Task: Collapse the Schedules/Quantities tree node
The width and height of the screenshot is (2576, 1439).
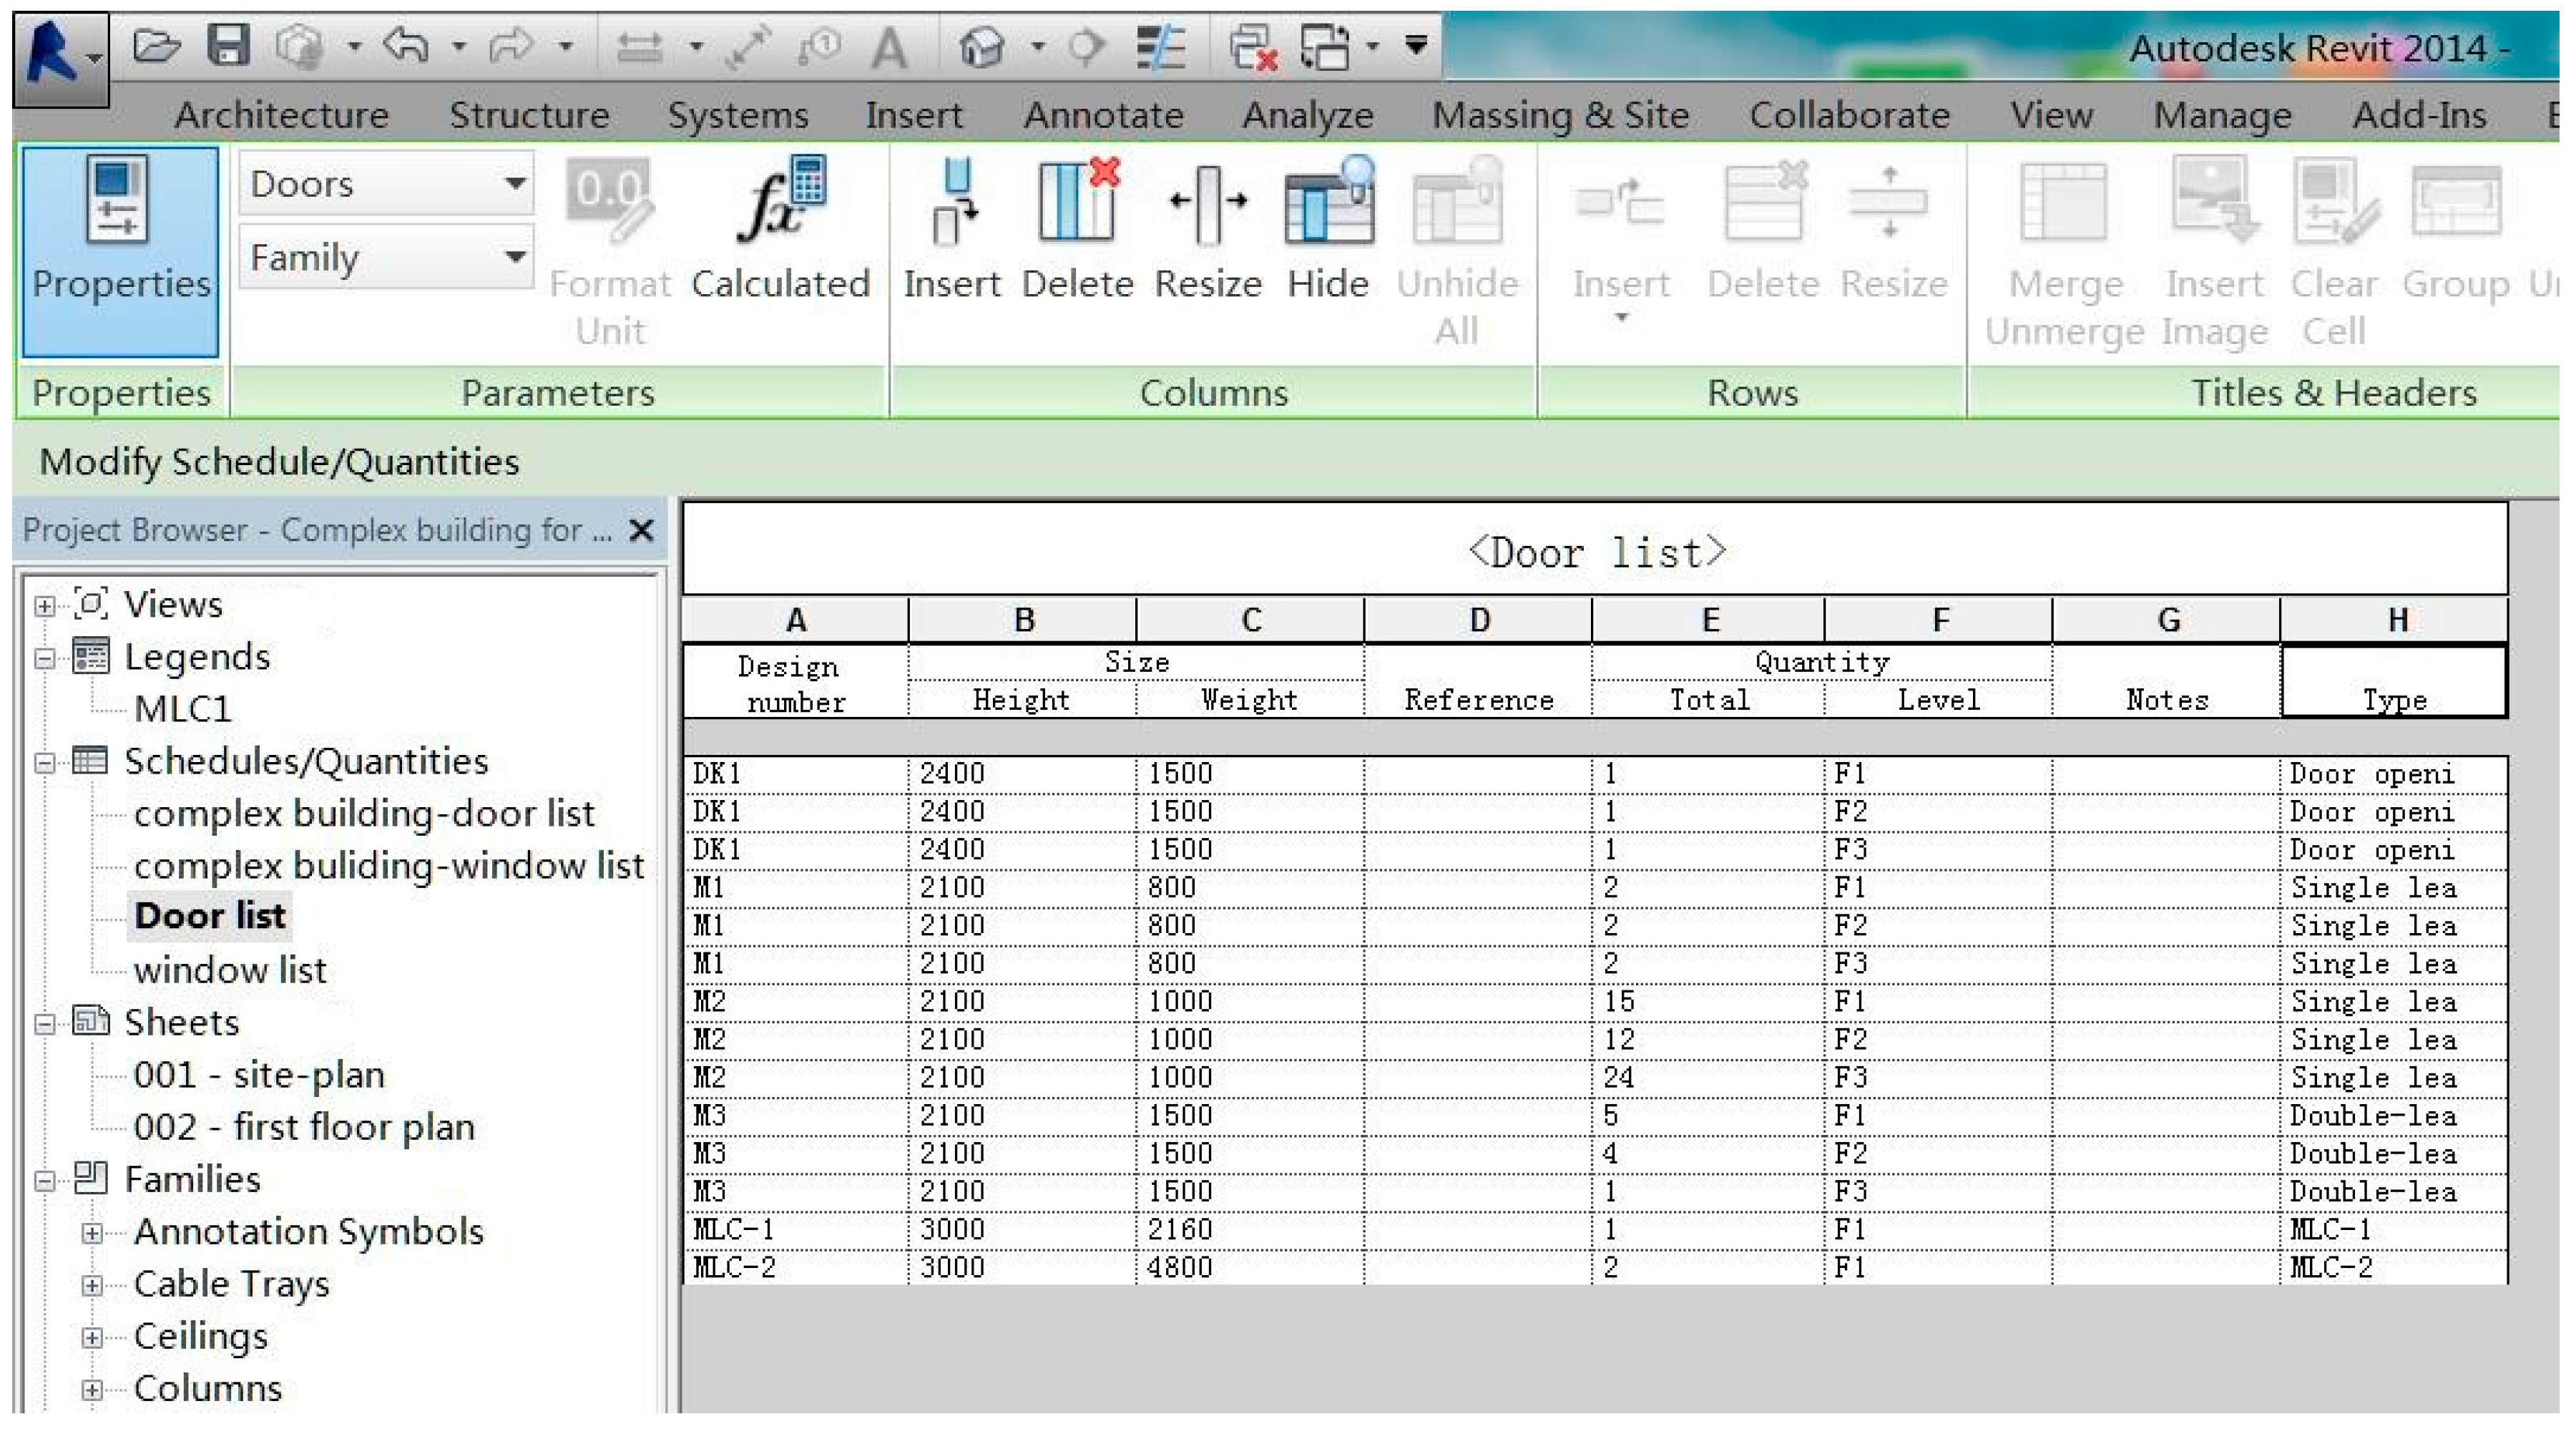Action: [x=44, y=763]
